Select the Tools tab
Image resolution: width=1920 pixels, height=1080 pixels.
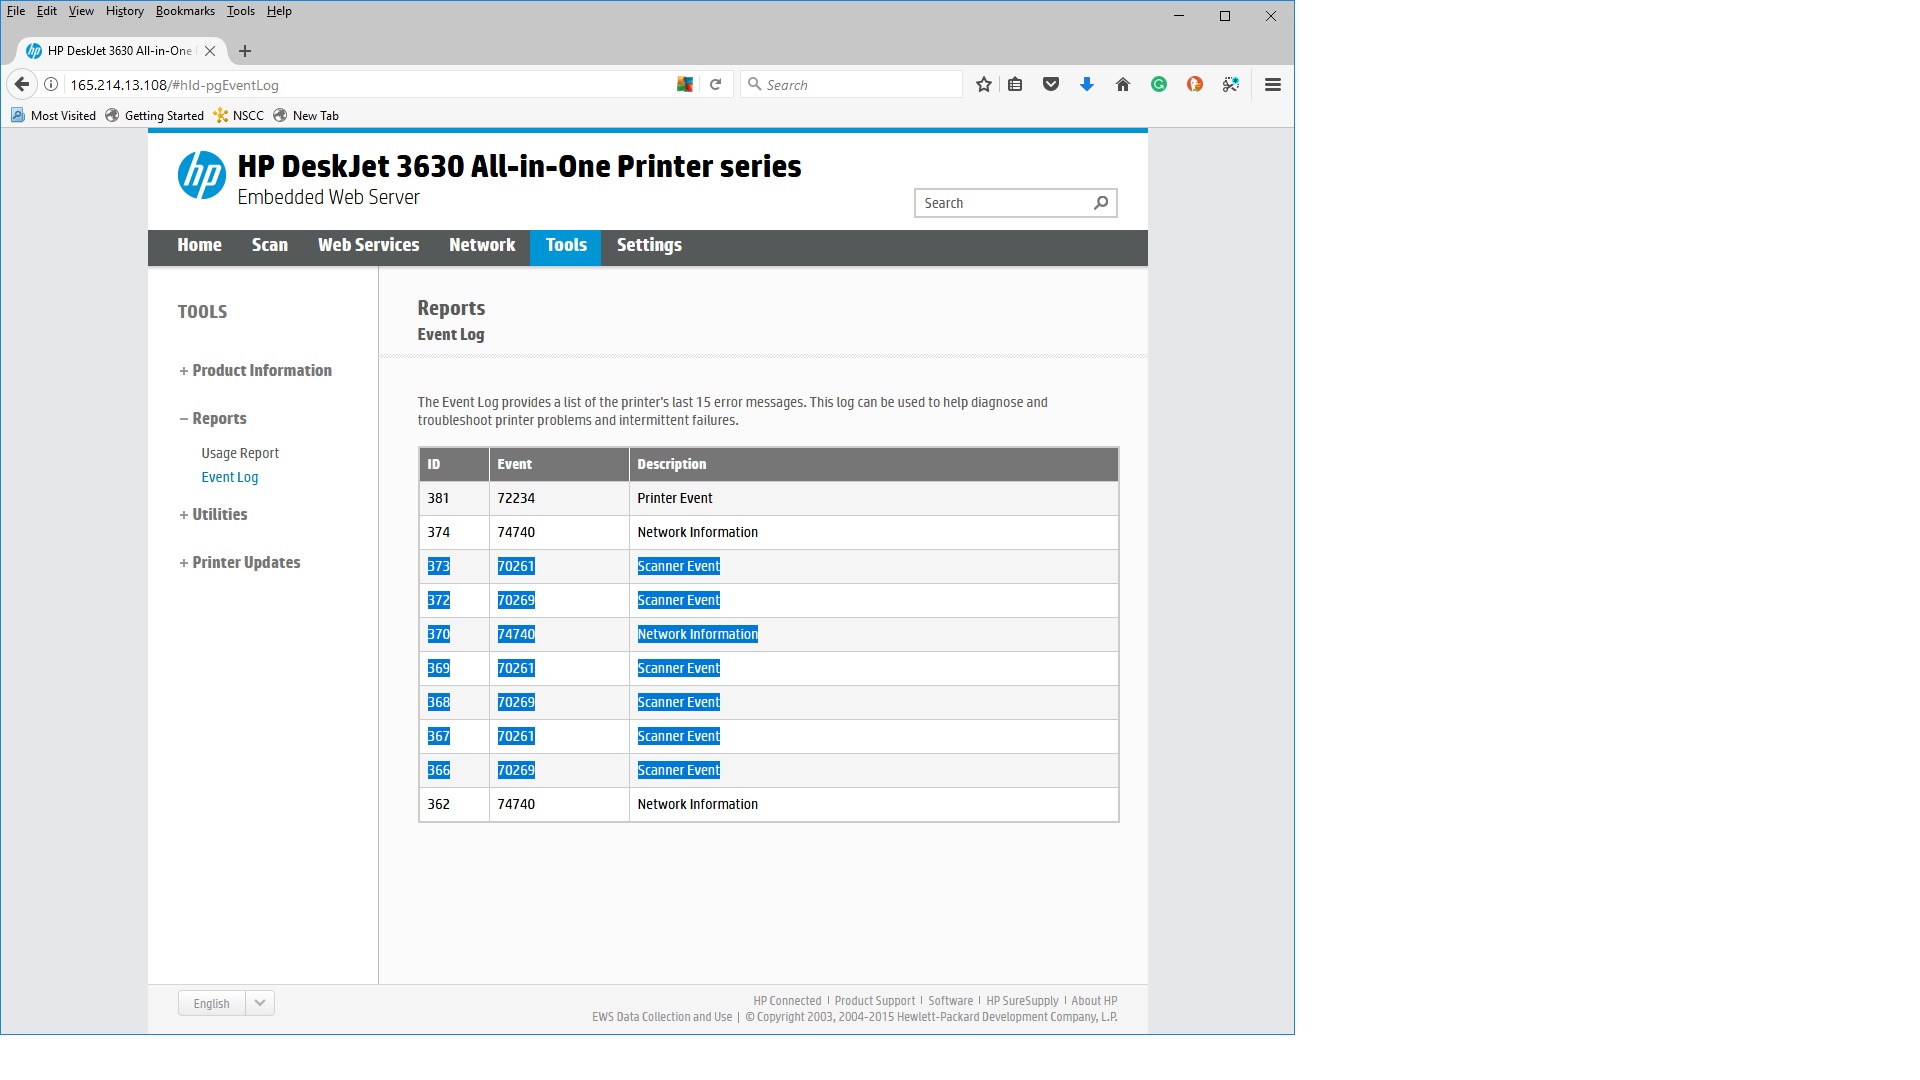tap(566, 245)
